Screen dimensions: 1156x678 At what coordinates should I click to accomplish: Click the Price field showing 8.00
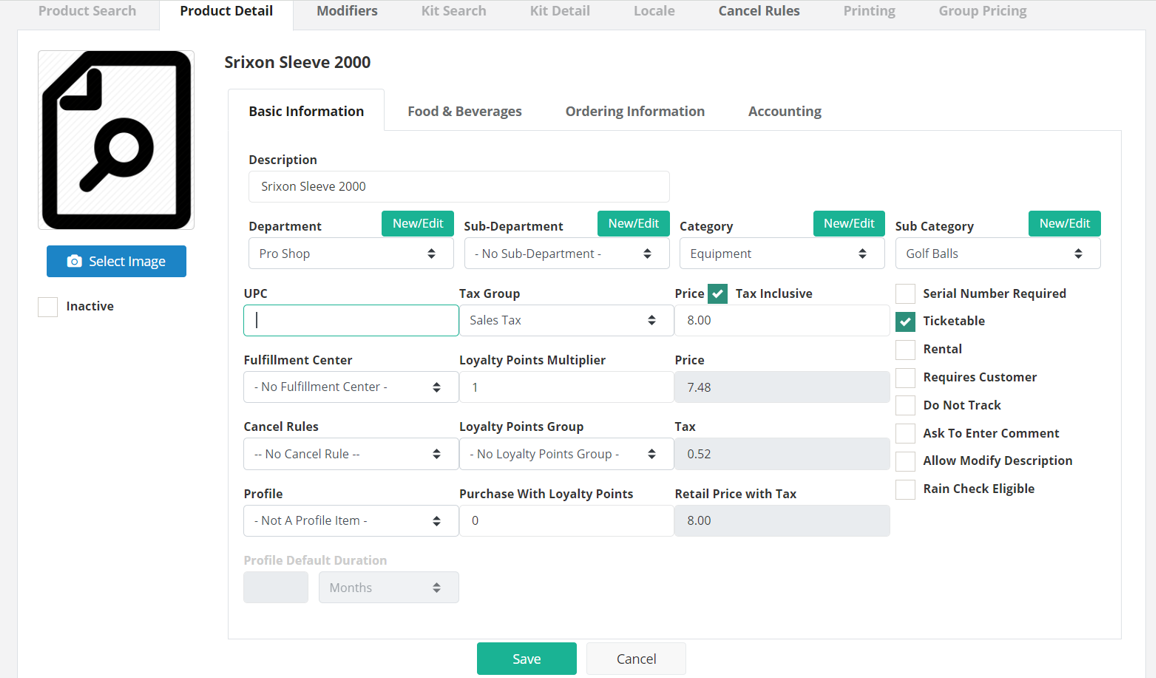[781, 321]
